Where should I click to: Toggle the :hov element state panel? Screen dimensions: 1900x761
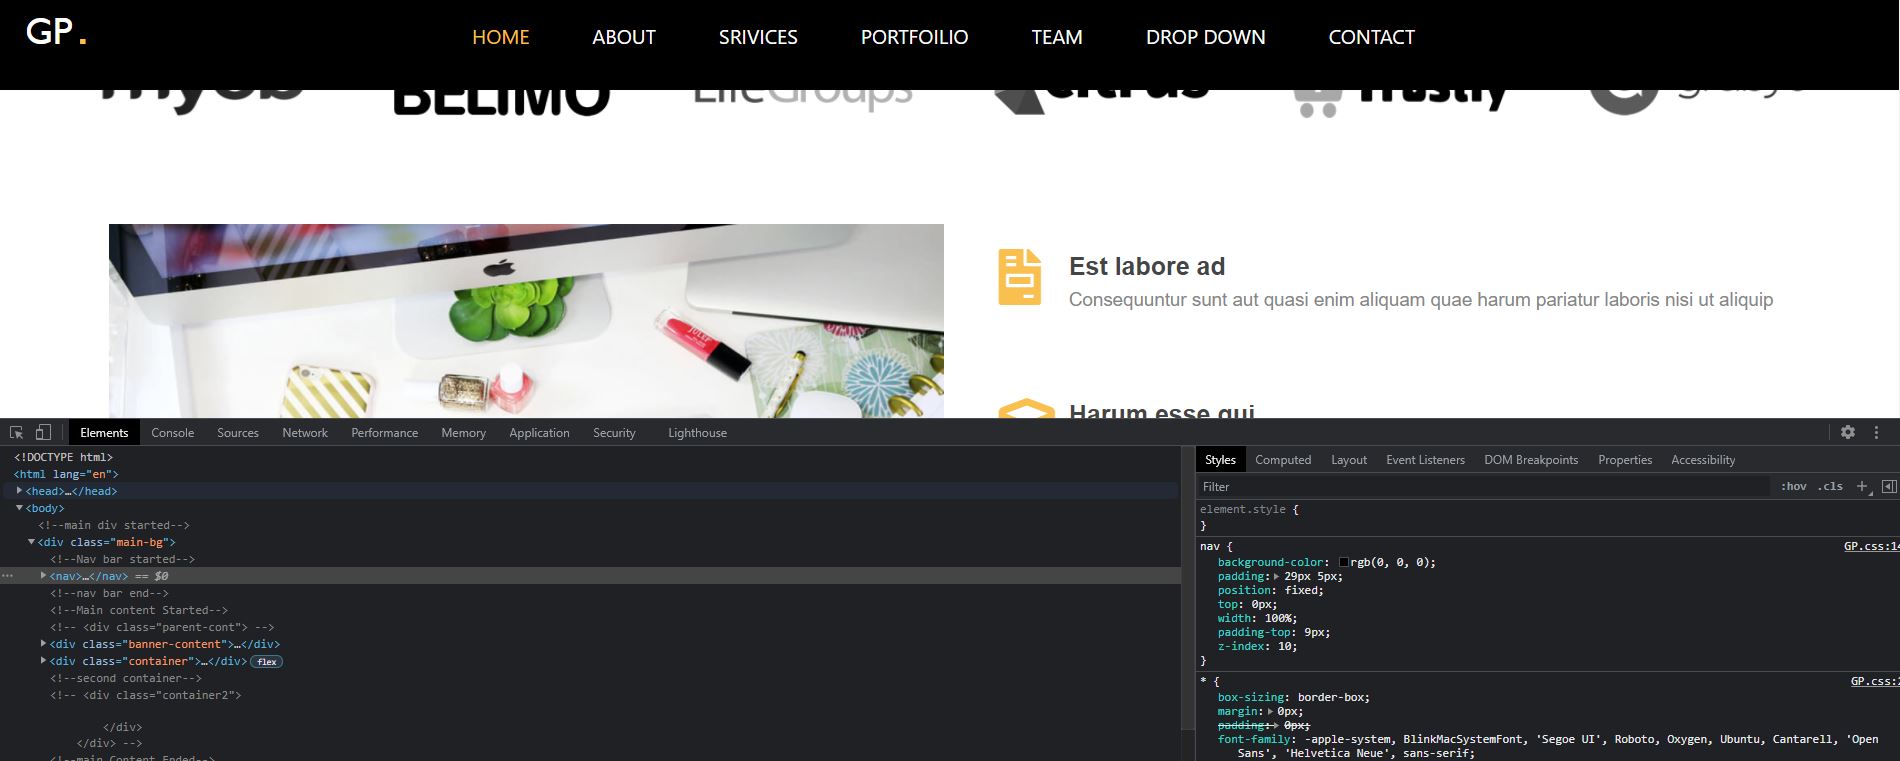(1794, 486)
